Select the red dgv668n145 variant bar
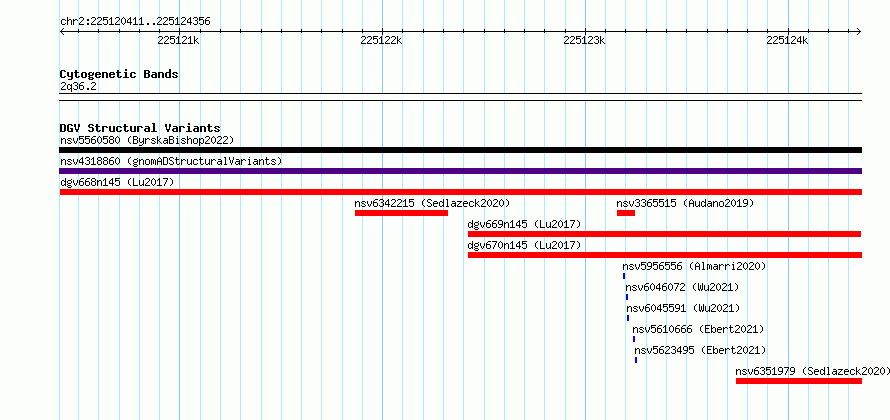Viewport: 890px width, 420px height. pyautogui.click(x=460, y=192)
